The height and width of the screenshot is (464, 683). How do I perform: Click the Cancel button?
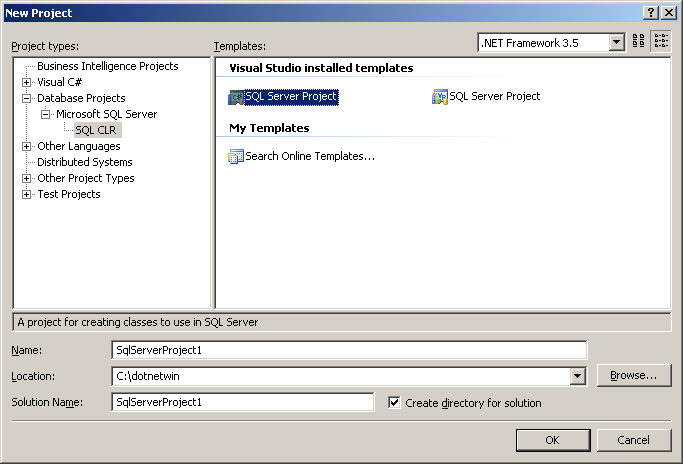634,440
